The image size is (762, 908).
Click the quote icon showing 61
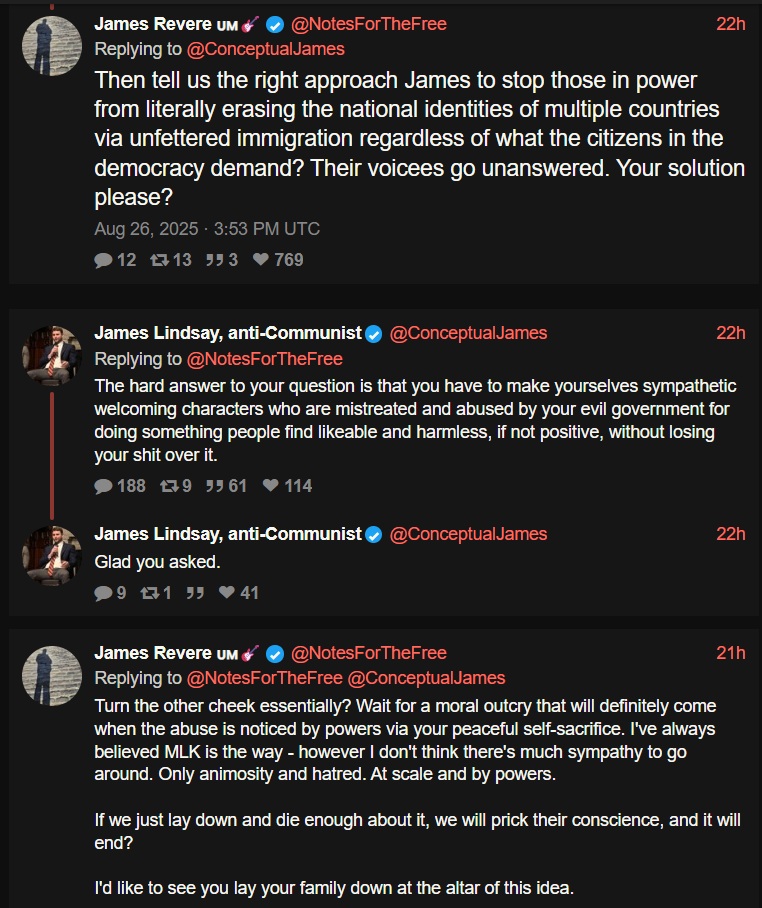tap(213, 486)
